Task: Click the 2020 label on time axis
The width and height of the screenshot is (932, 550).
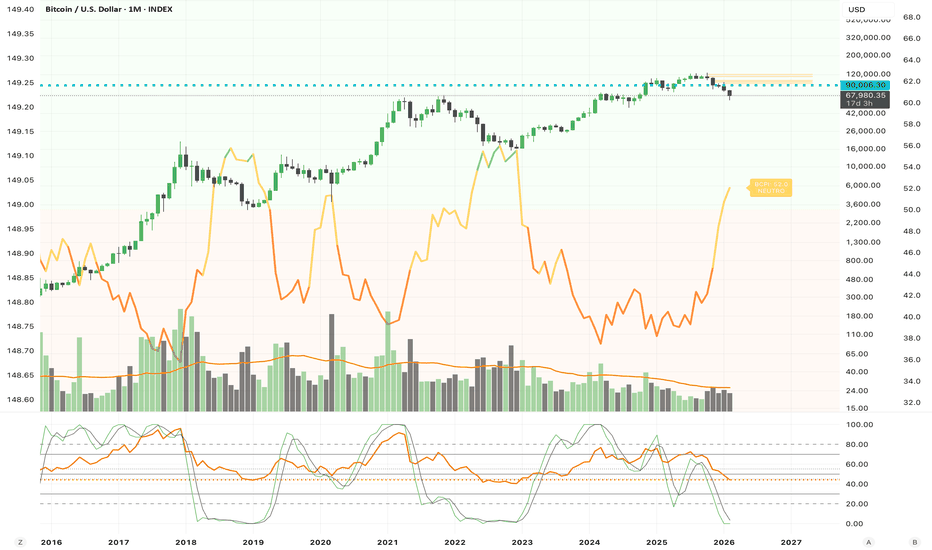Action: point(320,542)
